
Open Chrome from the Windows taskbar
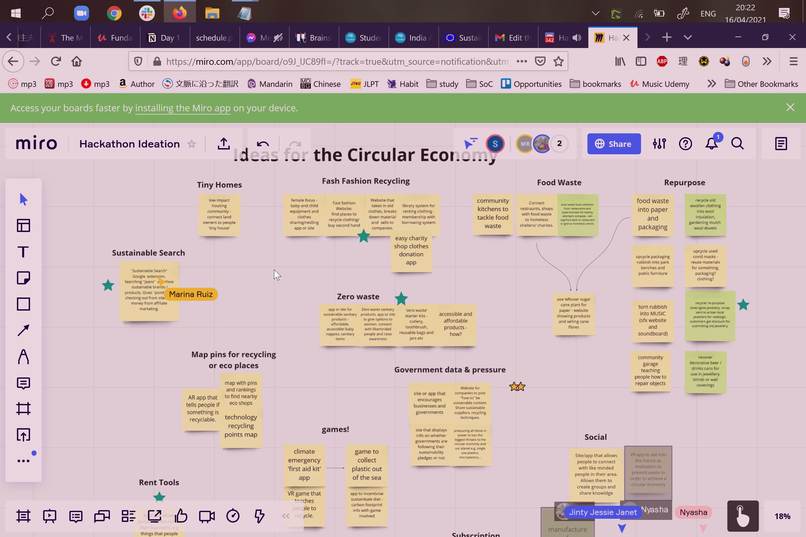click(x=114, y=13)
